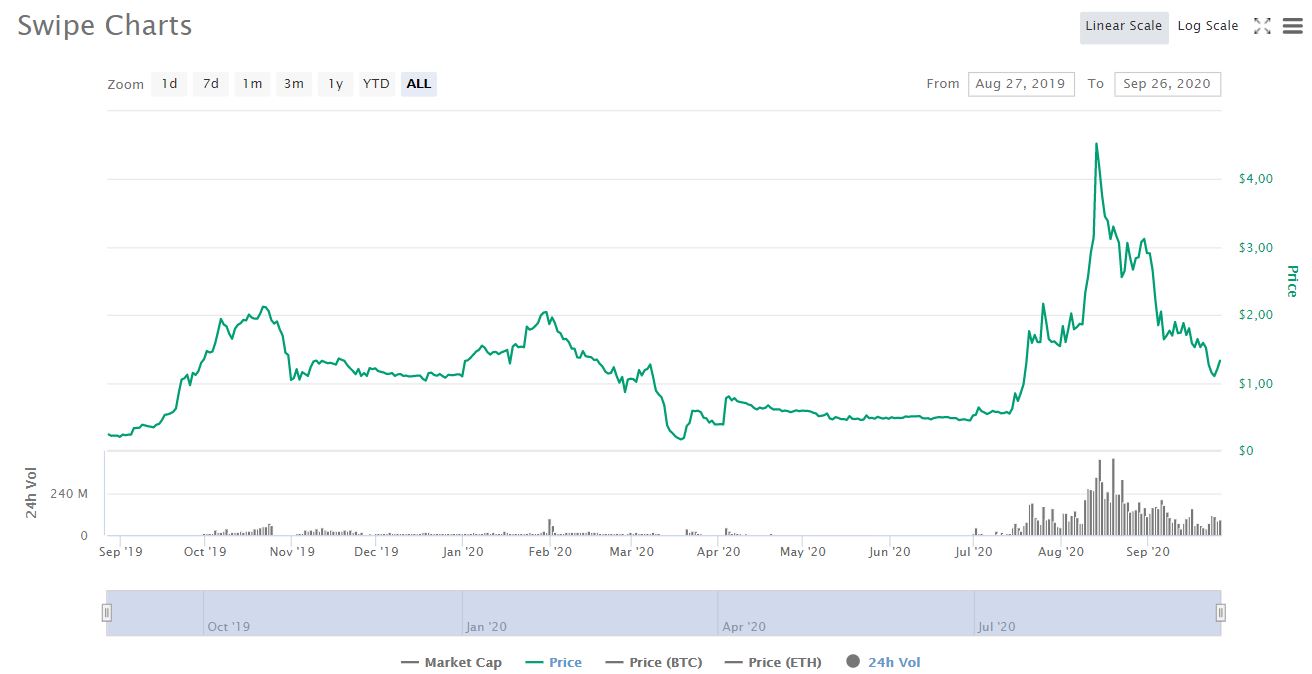Viewport: 1312px width, 674px height.
Task: Open the chart hamburger menu icon
Action: [1292, 27]
